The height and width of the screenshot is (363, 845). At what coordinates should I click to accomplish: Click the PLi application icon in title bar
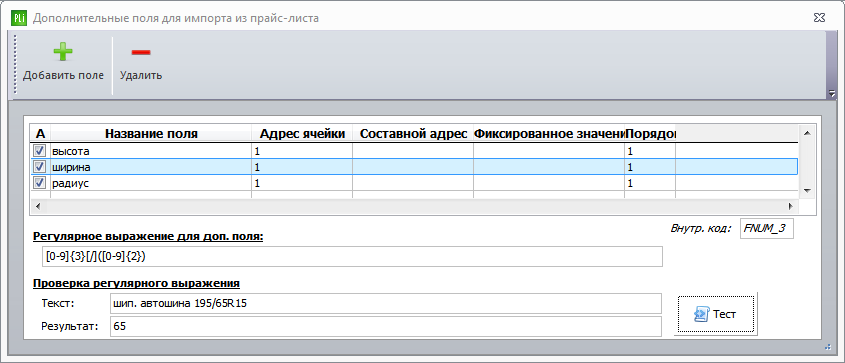[19, 18]
